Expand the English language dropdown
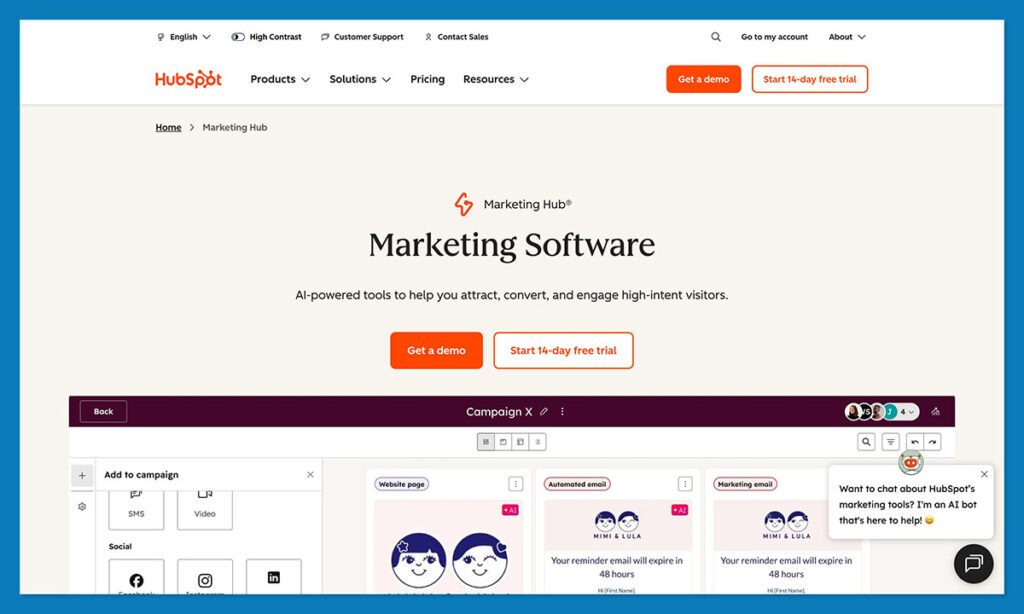The width and height of the screenshot is (1024, 614). click(x=185, y=37)
